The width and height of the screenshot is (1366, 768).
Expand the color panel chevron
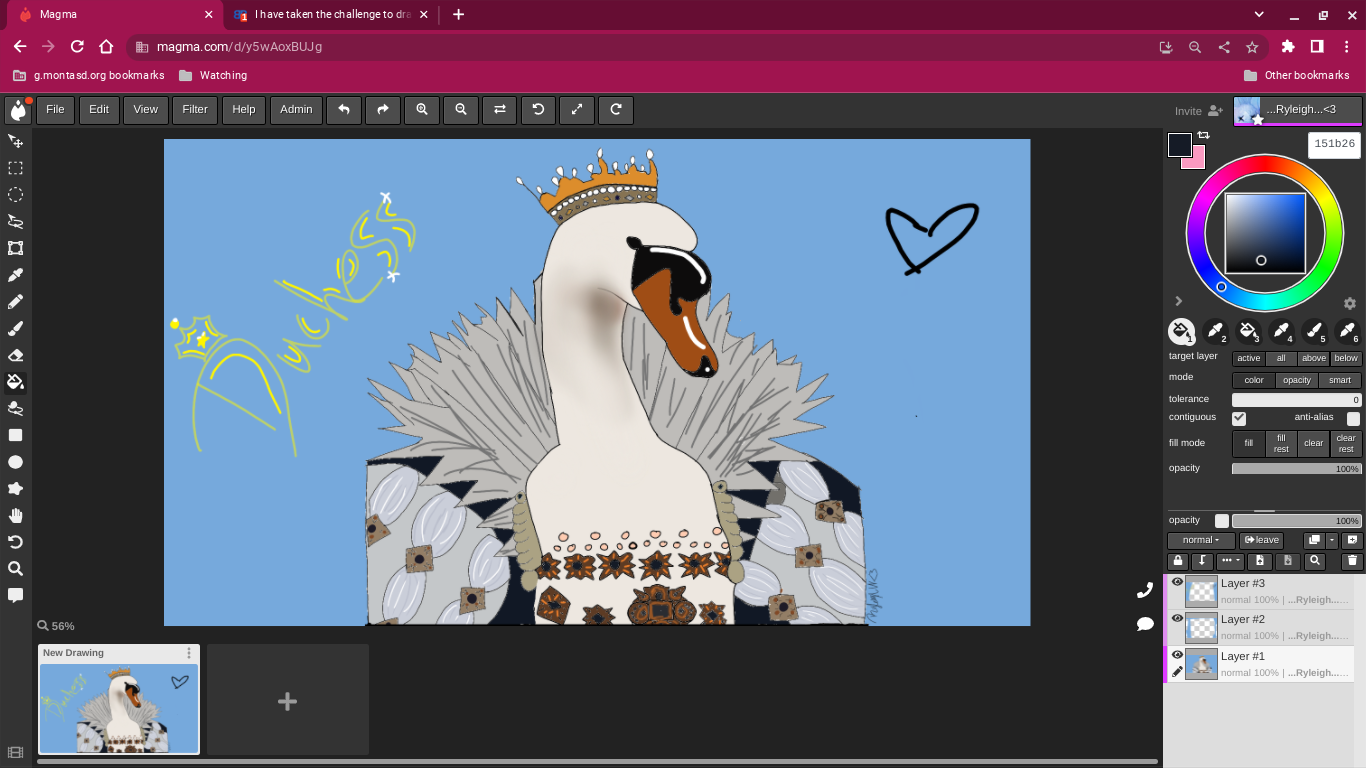[1179, 301]
